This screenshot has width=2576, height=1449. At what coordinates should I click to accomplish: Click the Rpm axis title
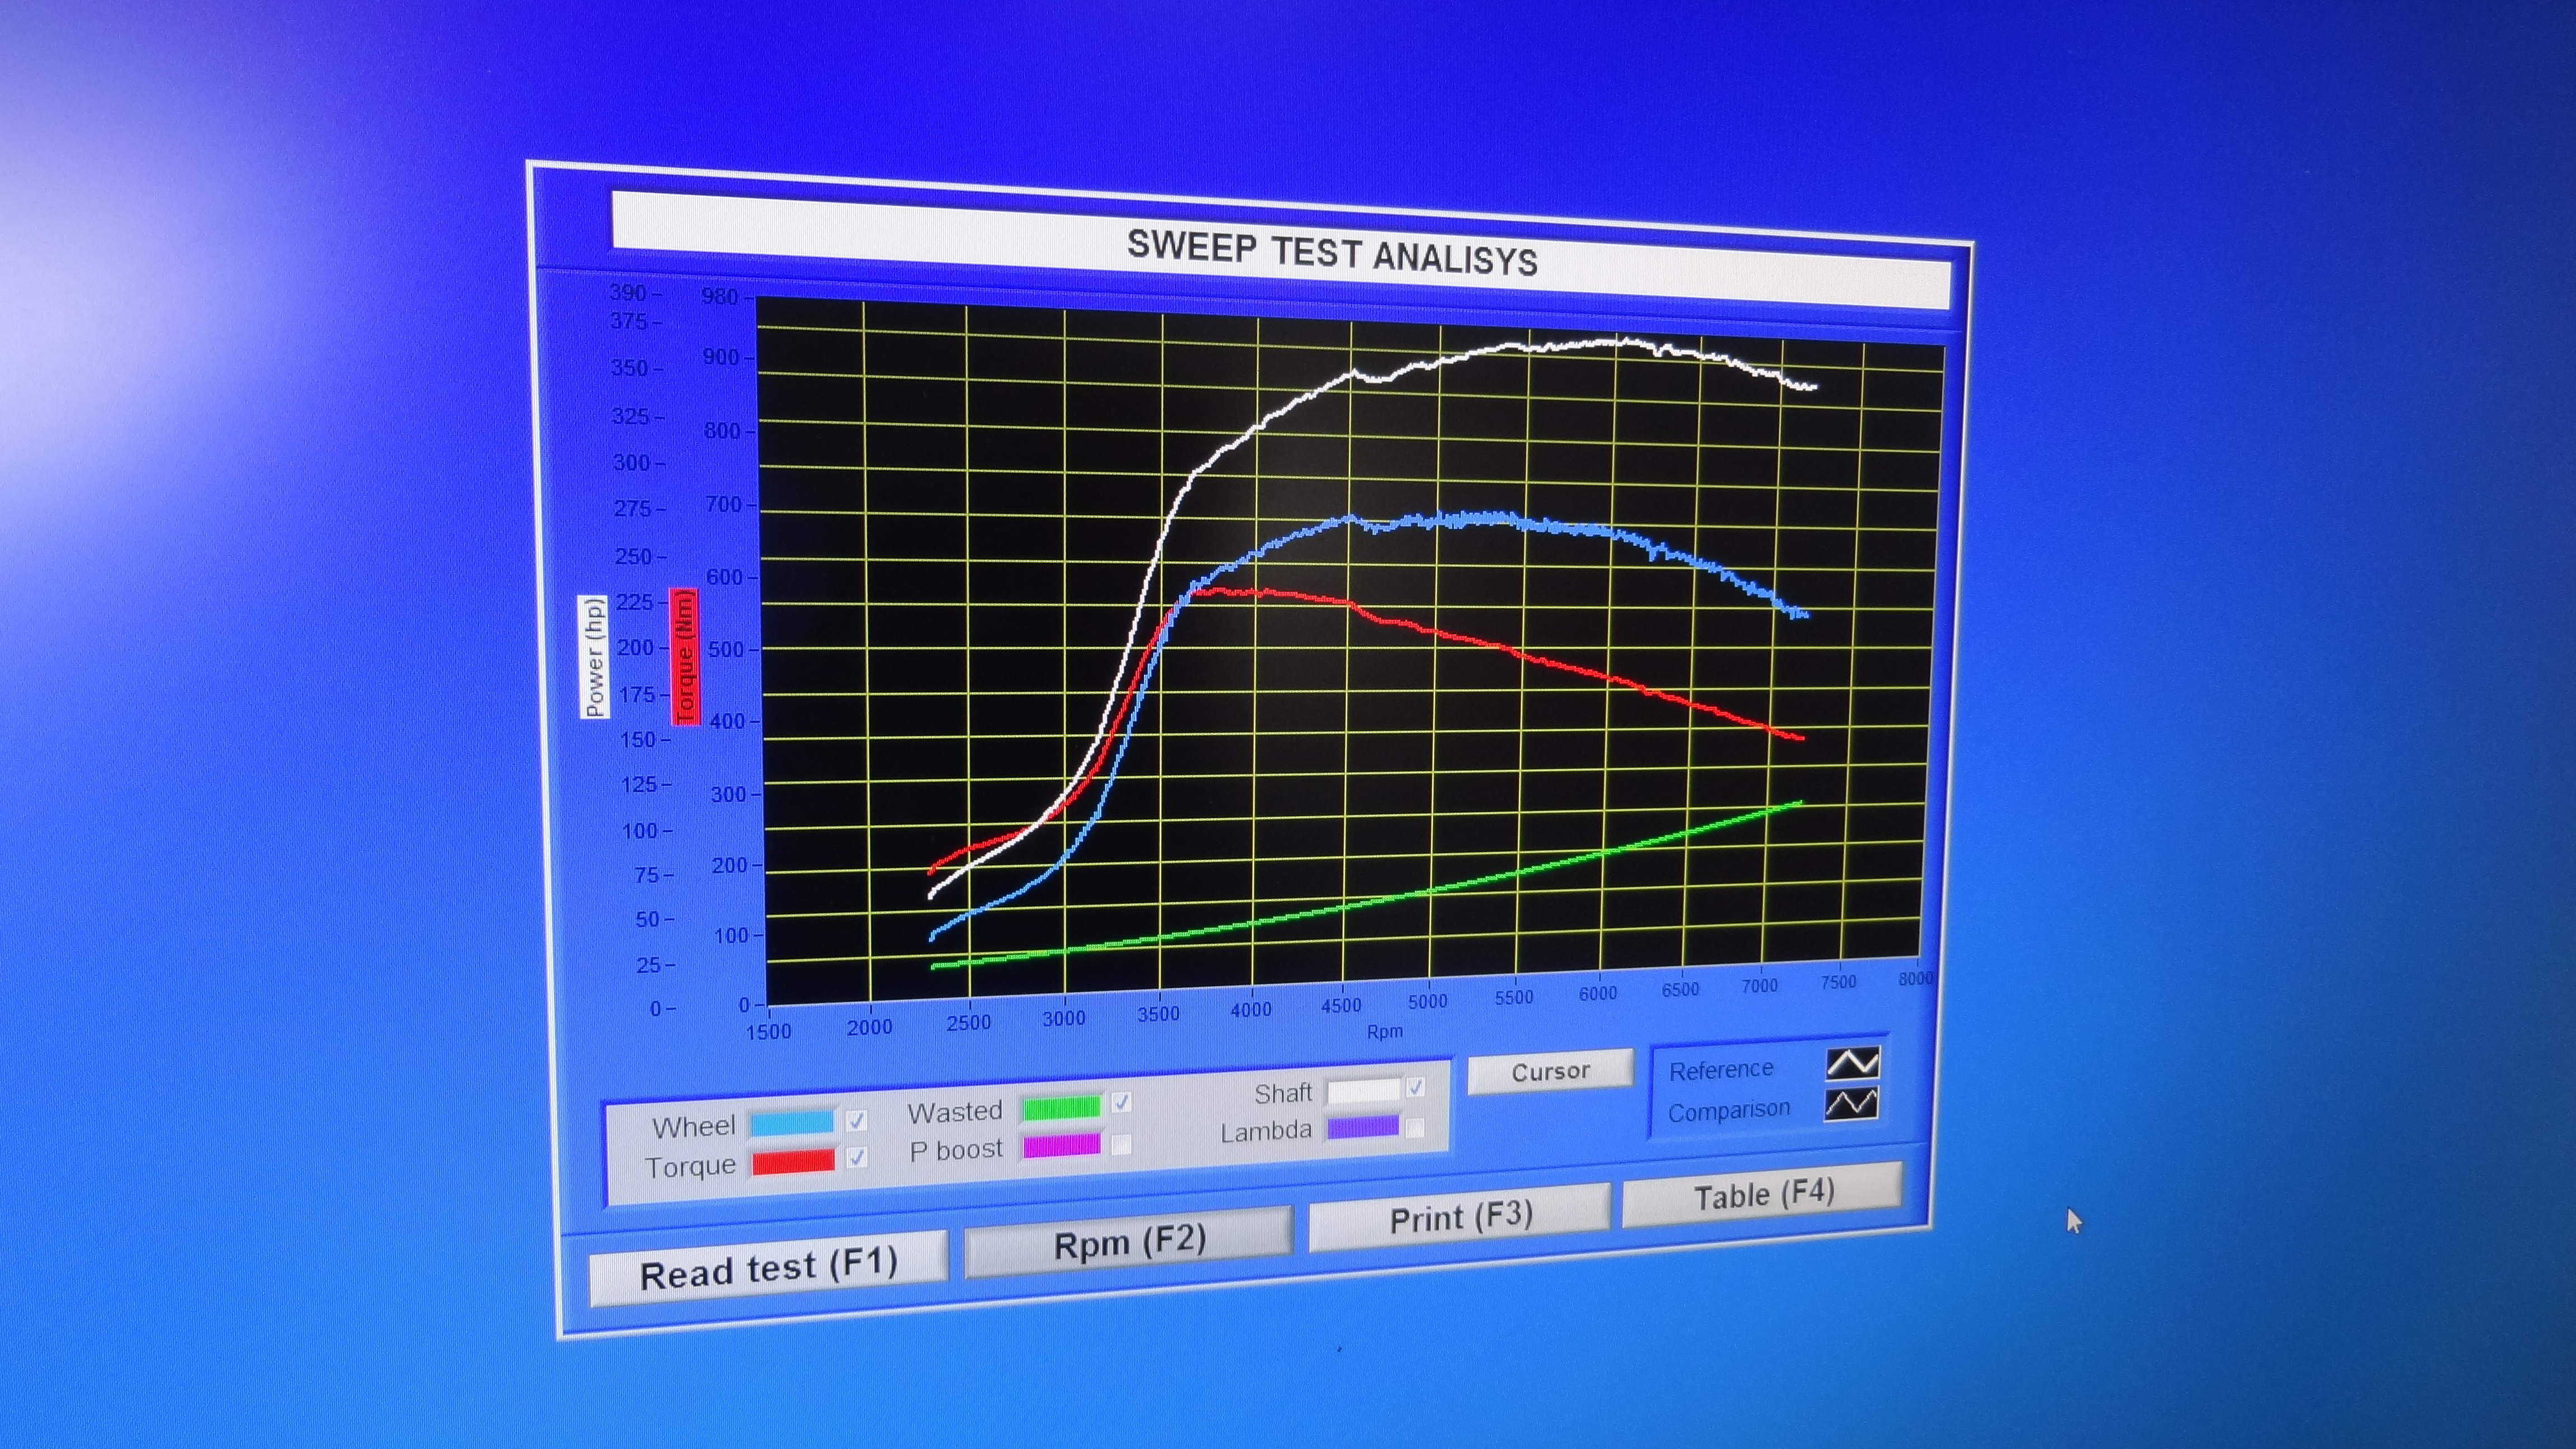click(x=1384, y=1031)
